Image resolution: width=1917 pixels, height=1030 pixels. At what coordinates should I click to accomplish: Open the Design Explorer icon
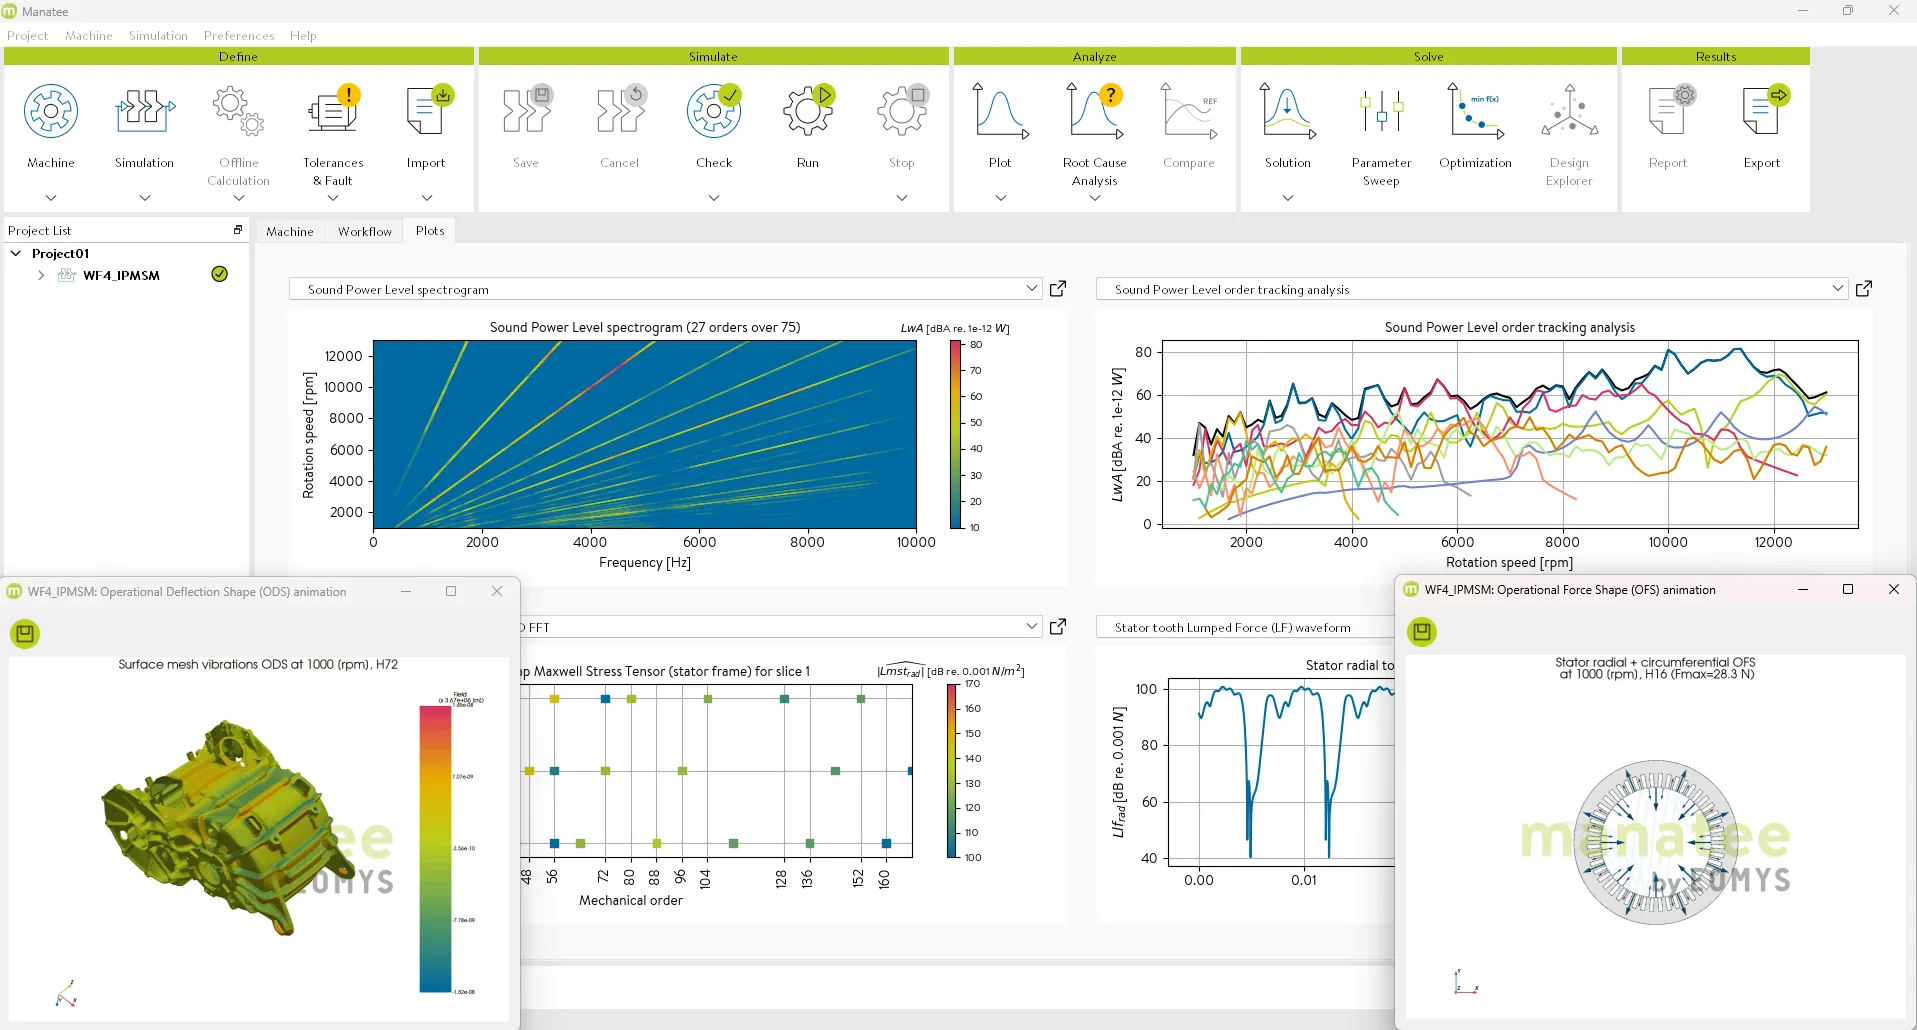(x=1569, y=111)
